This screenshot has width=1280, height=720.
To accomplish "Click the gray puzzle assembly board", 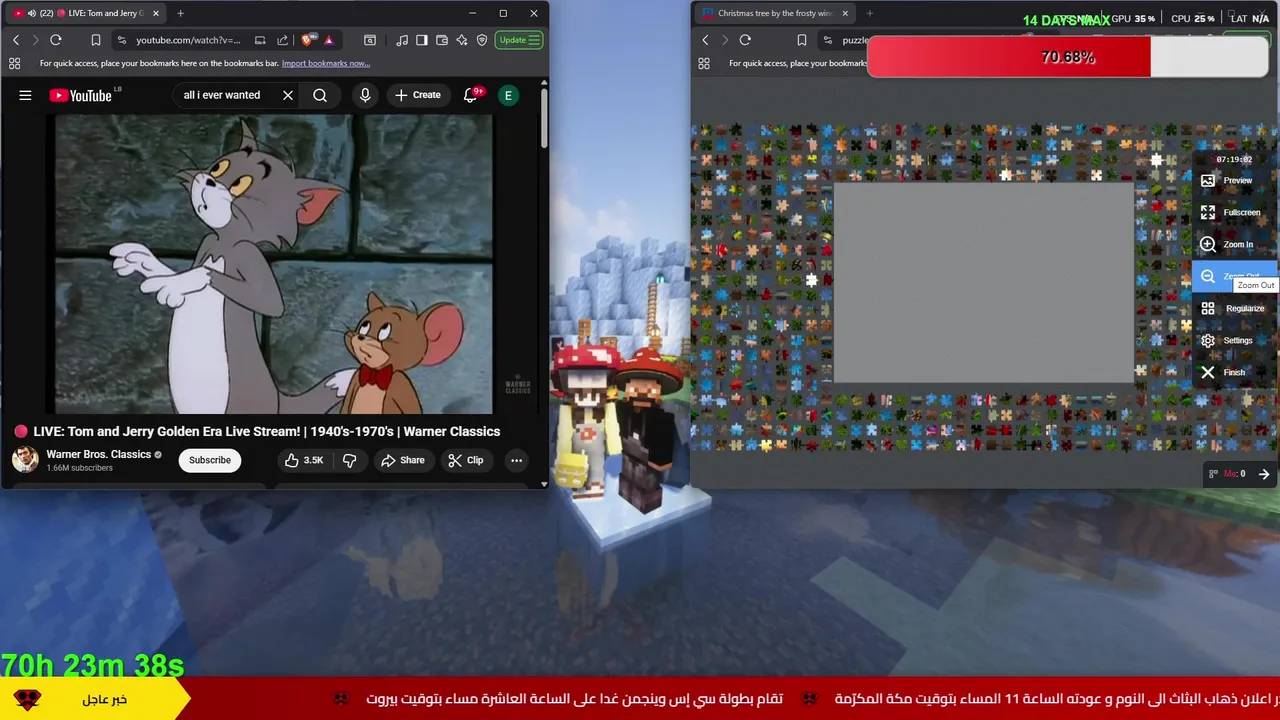I will click(984, 283).
